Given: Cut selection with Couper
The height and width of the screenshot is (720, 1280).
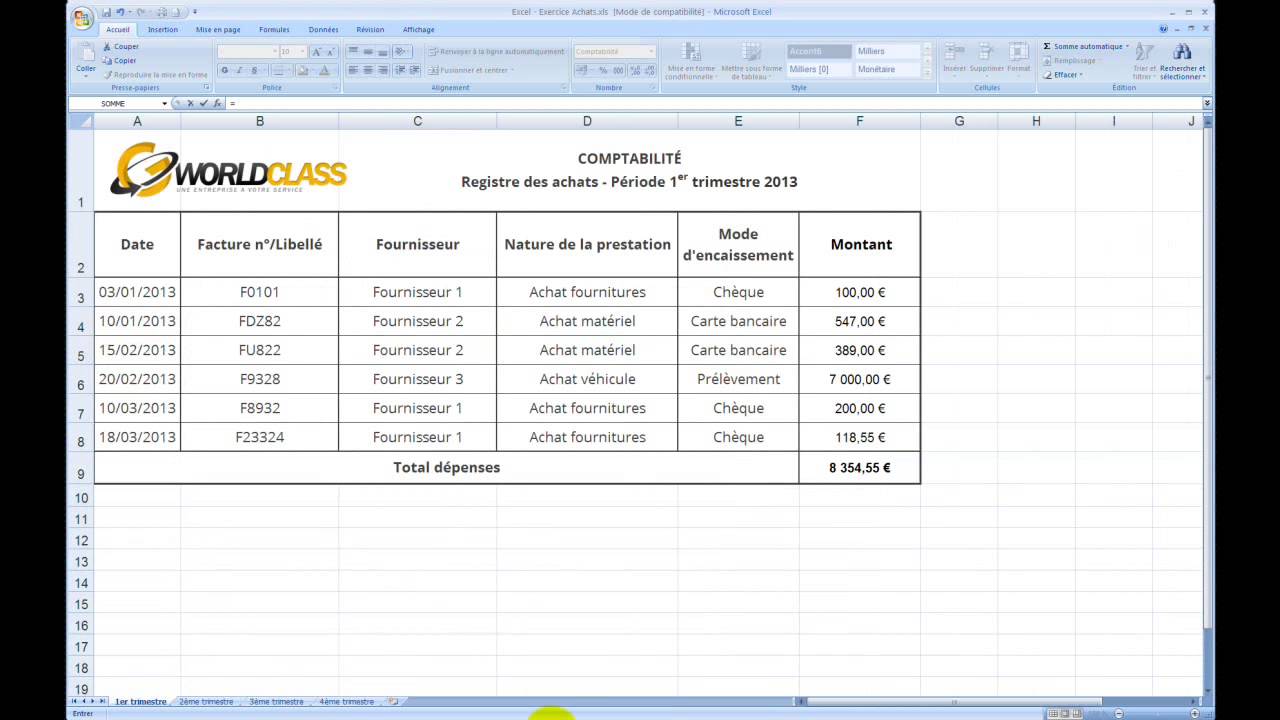Looking at the screenshot, I should (120, 46).
